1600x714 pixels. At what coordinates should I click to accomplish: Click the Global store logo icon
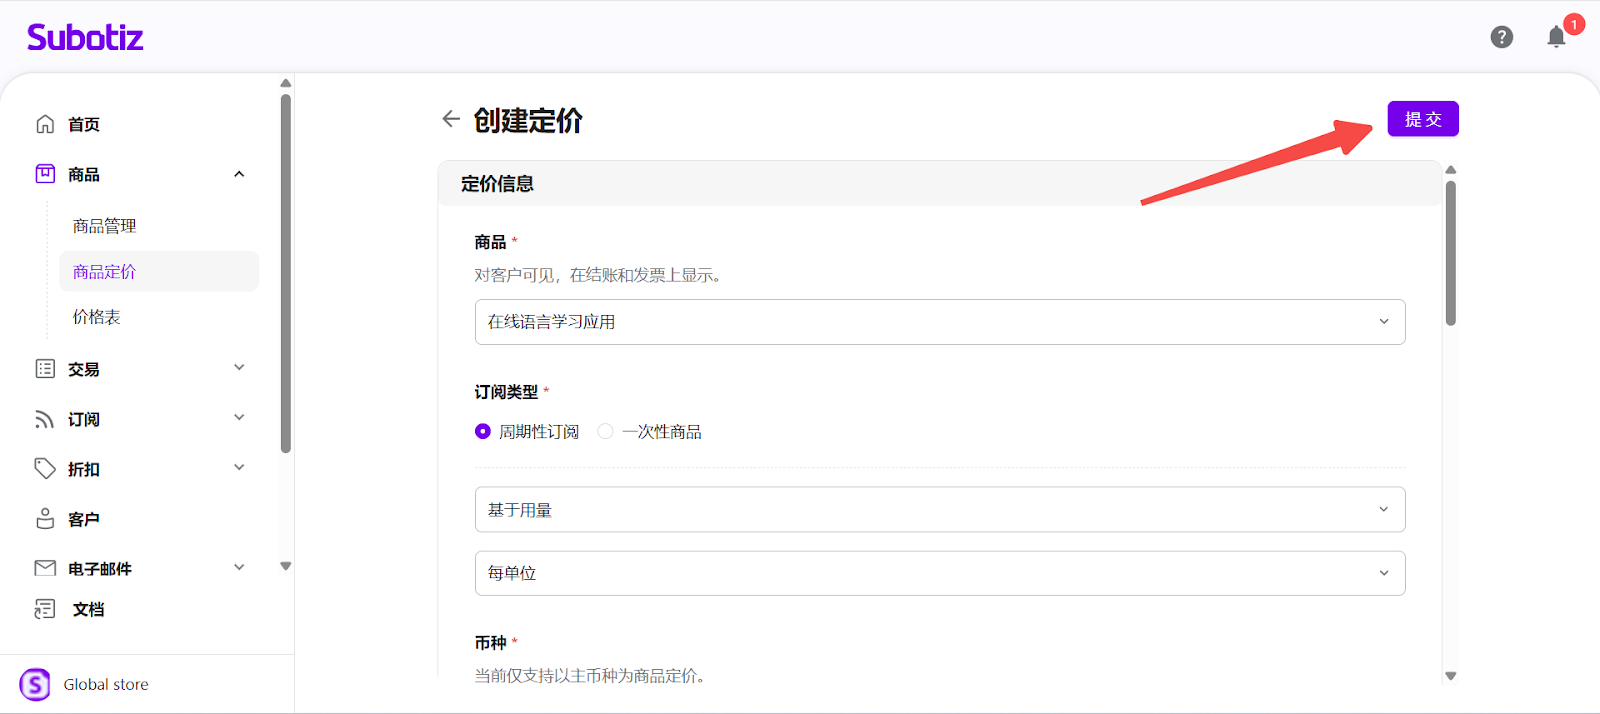pyautogui.click(x=35, y=685)
